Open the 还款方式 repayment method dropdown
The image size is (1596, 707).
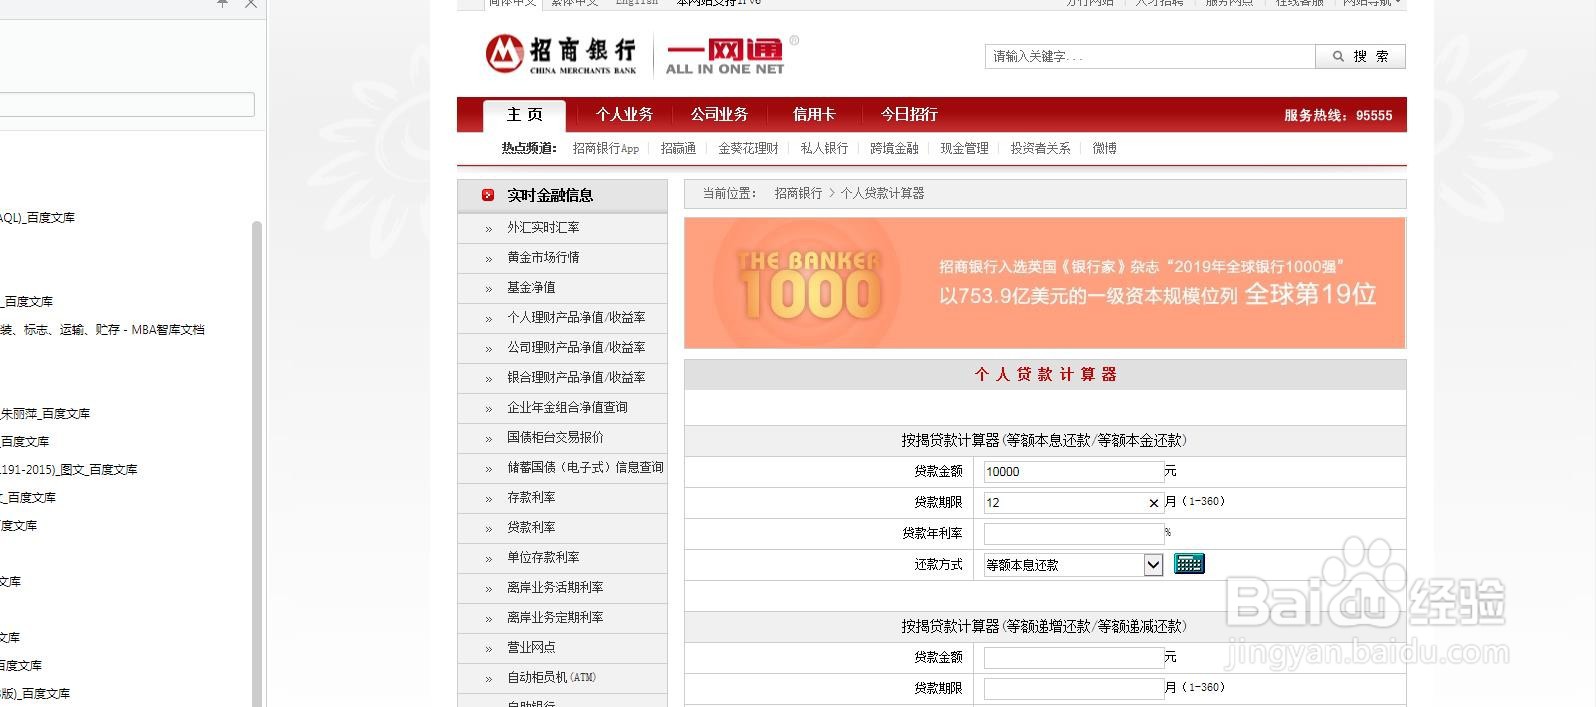coord(1153,565)
